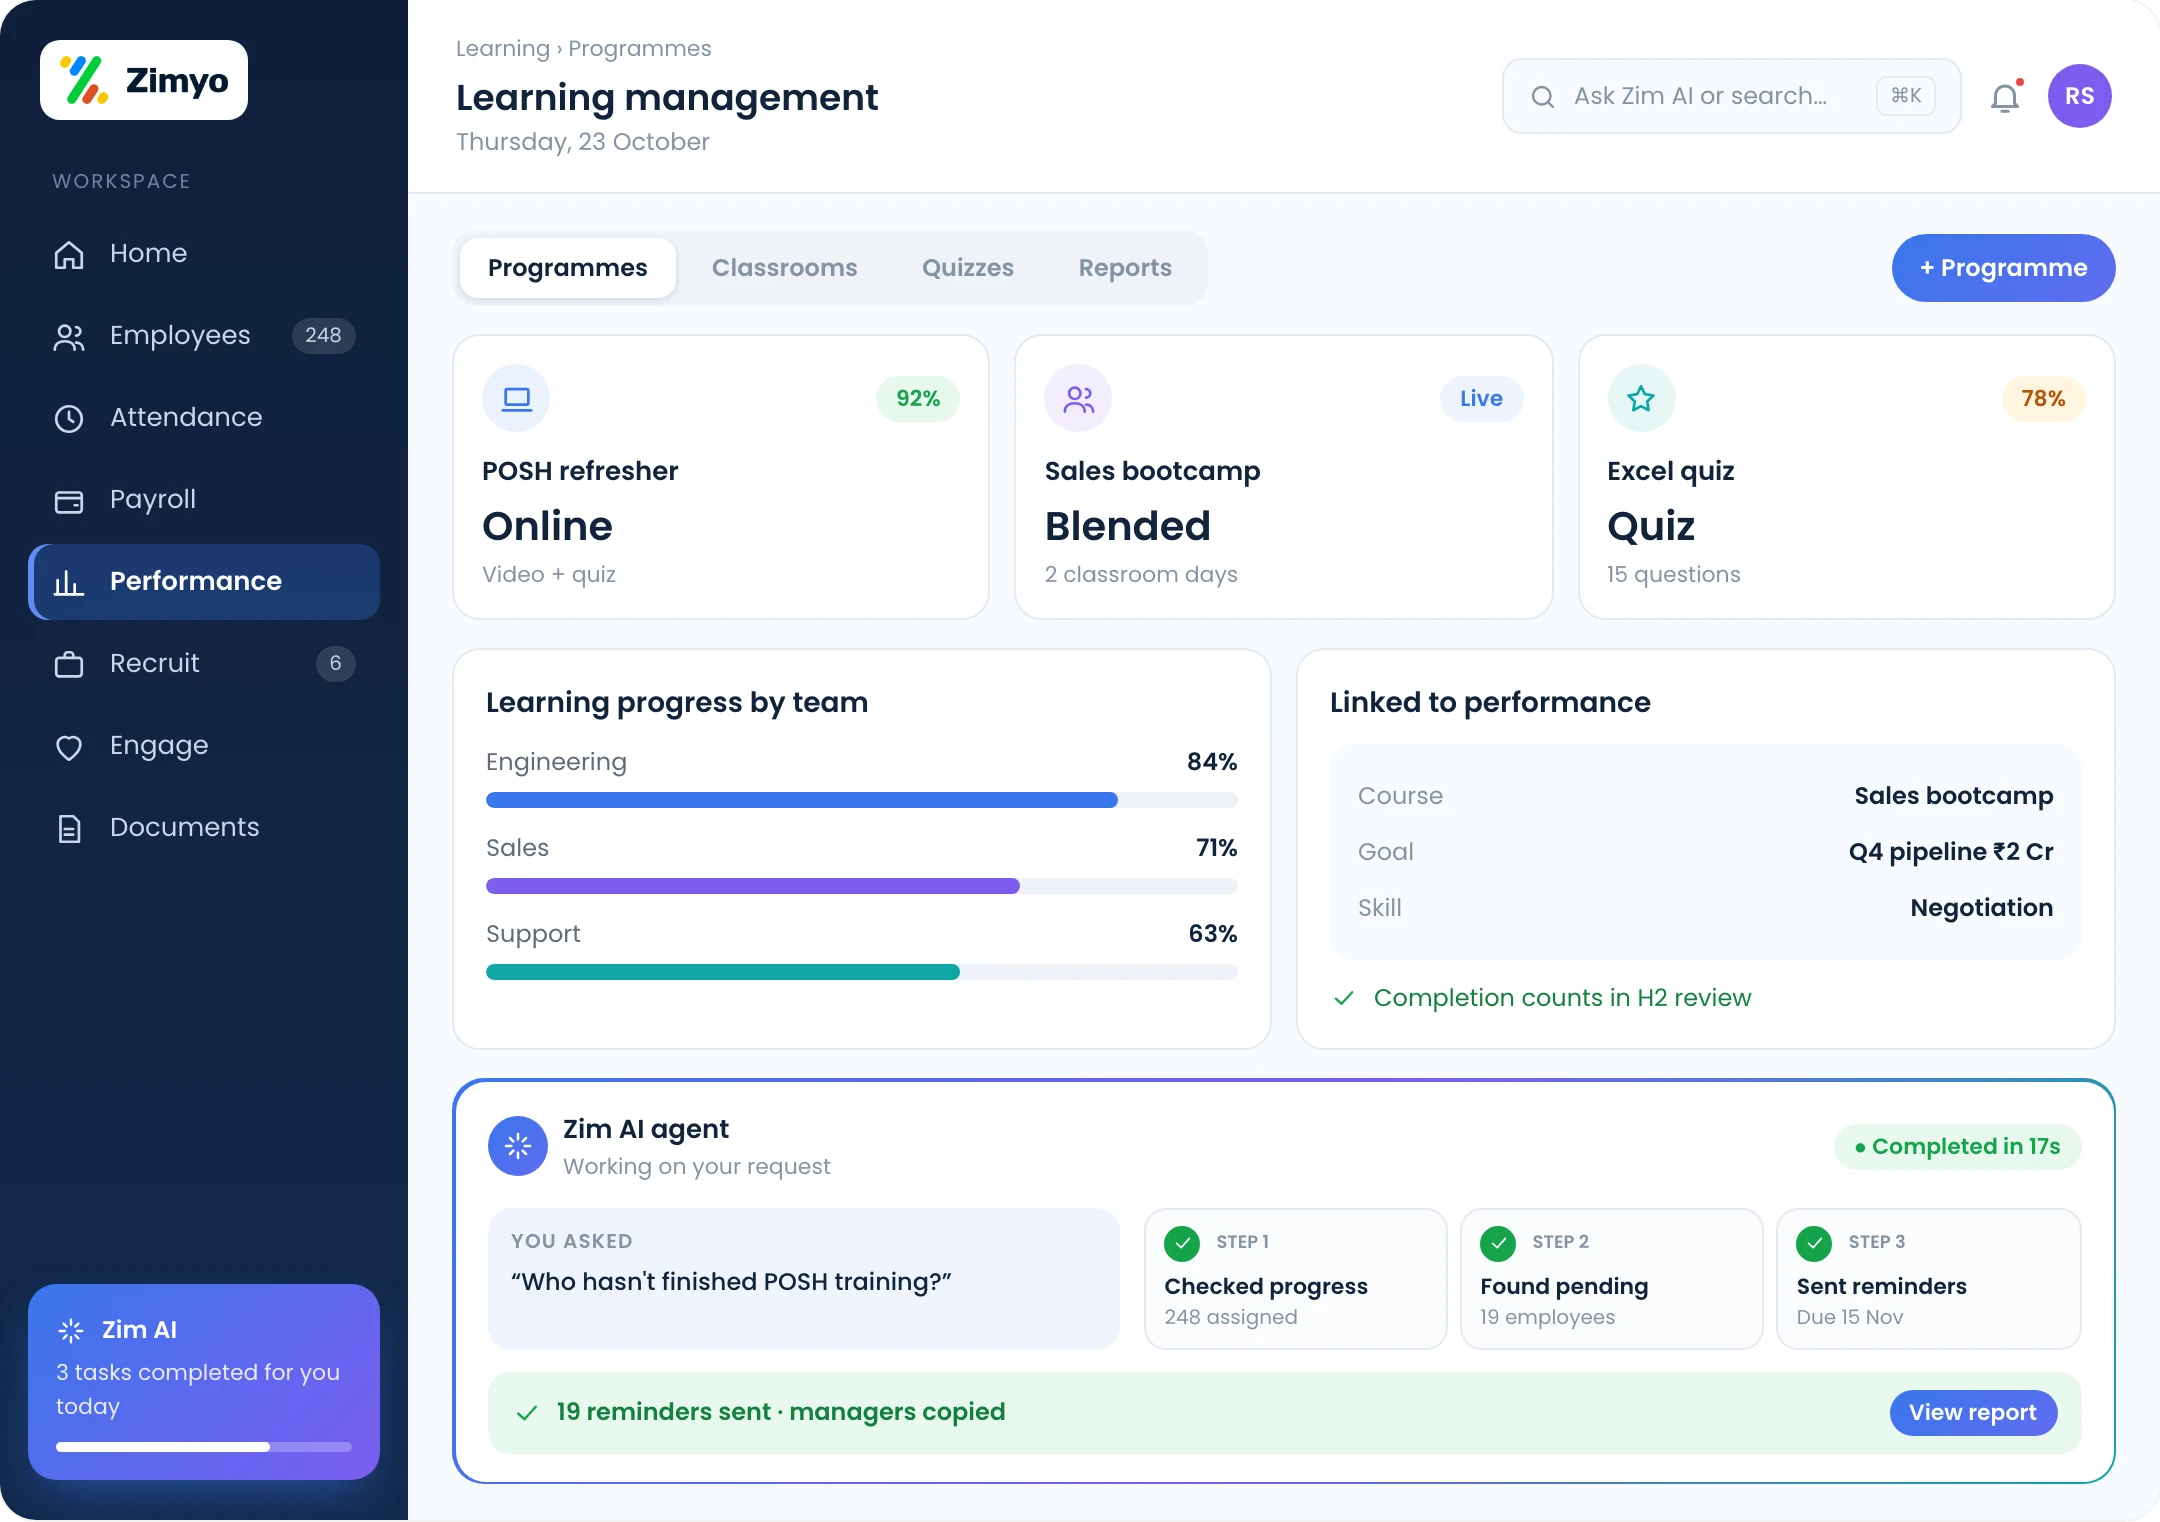Click the Zimyo logo
Screen dimensions: 2160x1522
click(x=144, y=80)
